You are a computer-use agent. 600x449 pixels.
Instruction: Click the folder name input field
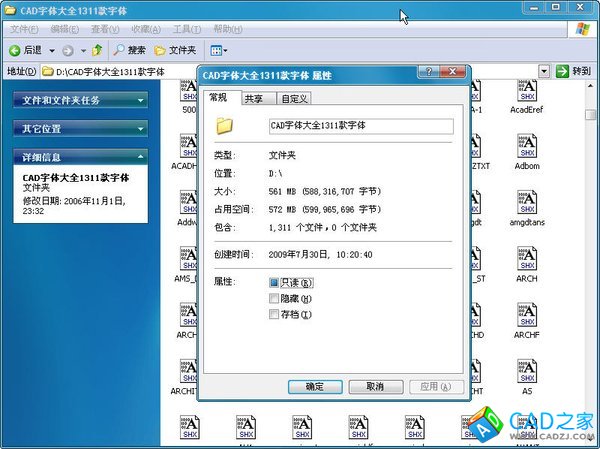click(361, 126)
